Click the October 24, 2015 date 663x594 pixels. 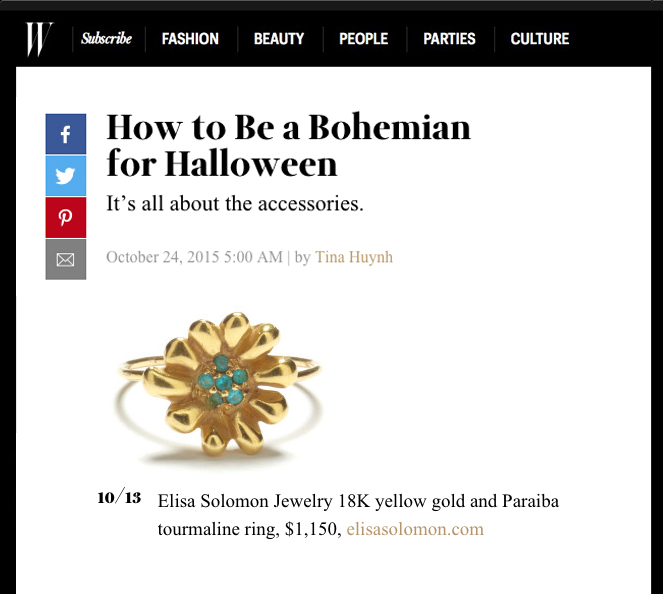[194, 257]
